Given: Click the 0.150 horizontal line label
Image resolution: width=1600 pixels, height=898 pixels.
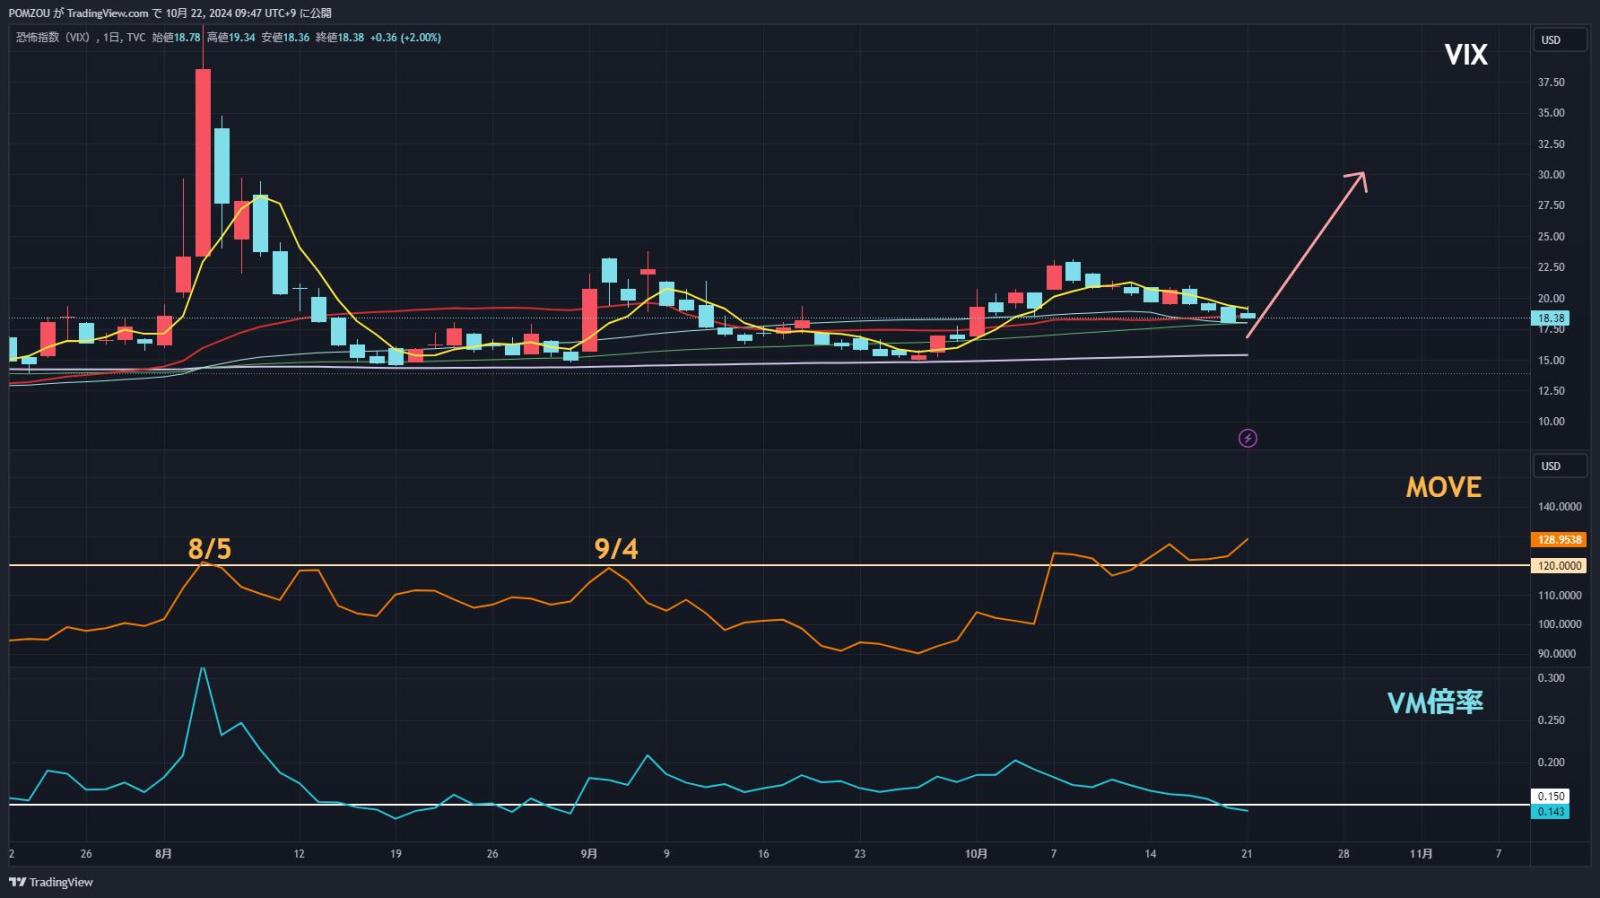Looking at the screenshot, I should [x=1550, y=797].
